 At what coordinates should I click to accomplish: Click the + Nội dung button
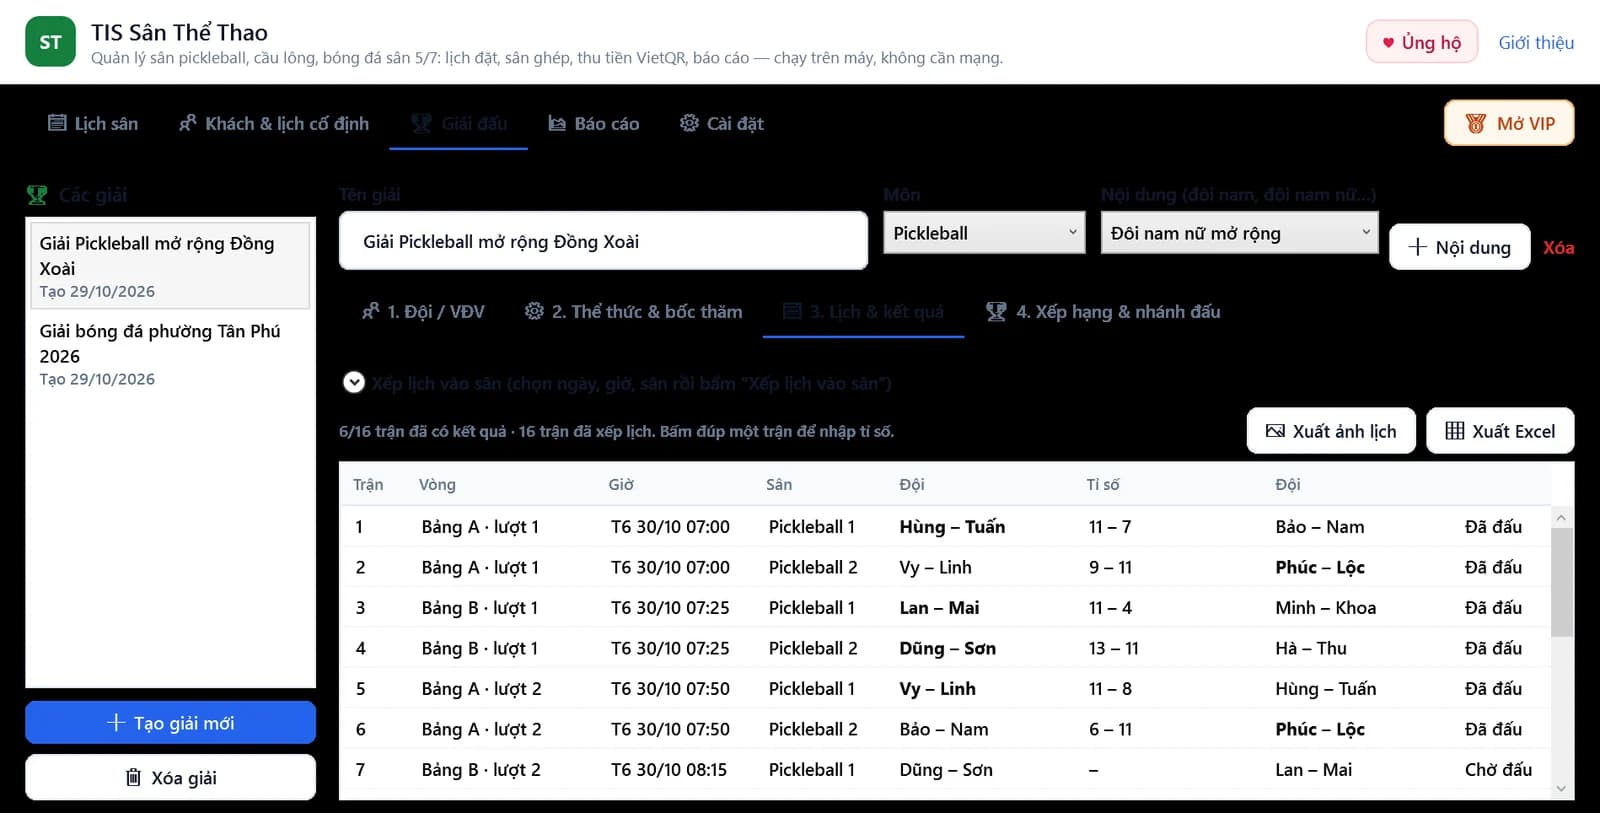(x=1459, y=247)
